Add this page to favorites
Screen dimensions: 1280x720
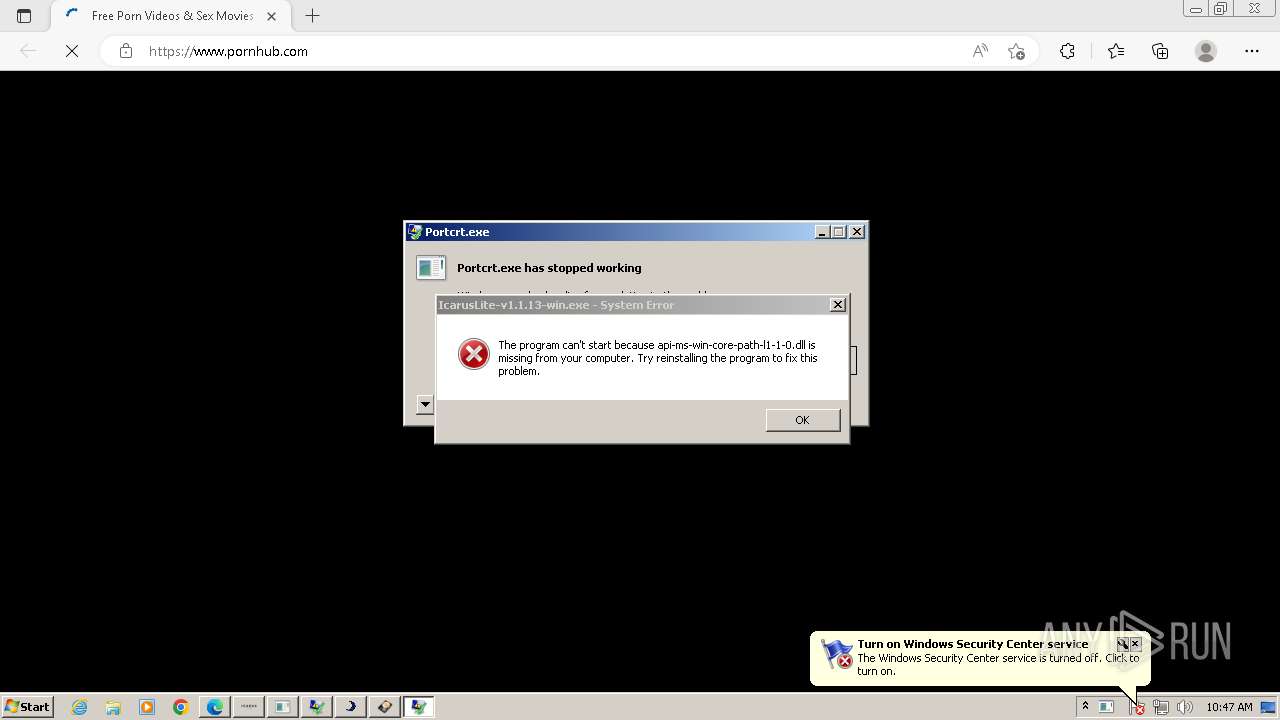tap(1016, 51)
